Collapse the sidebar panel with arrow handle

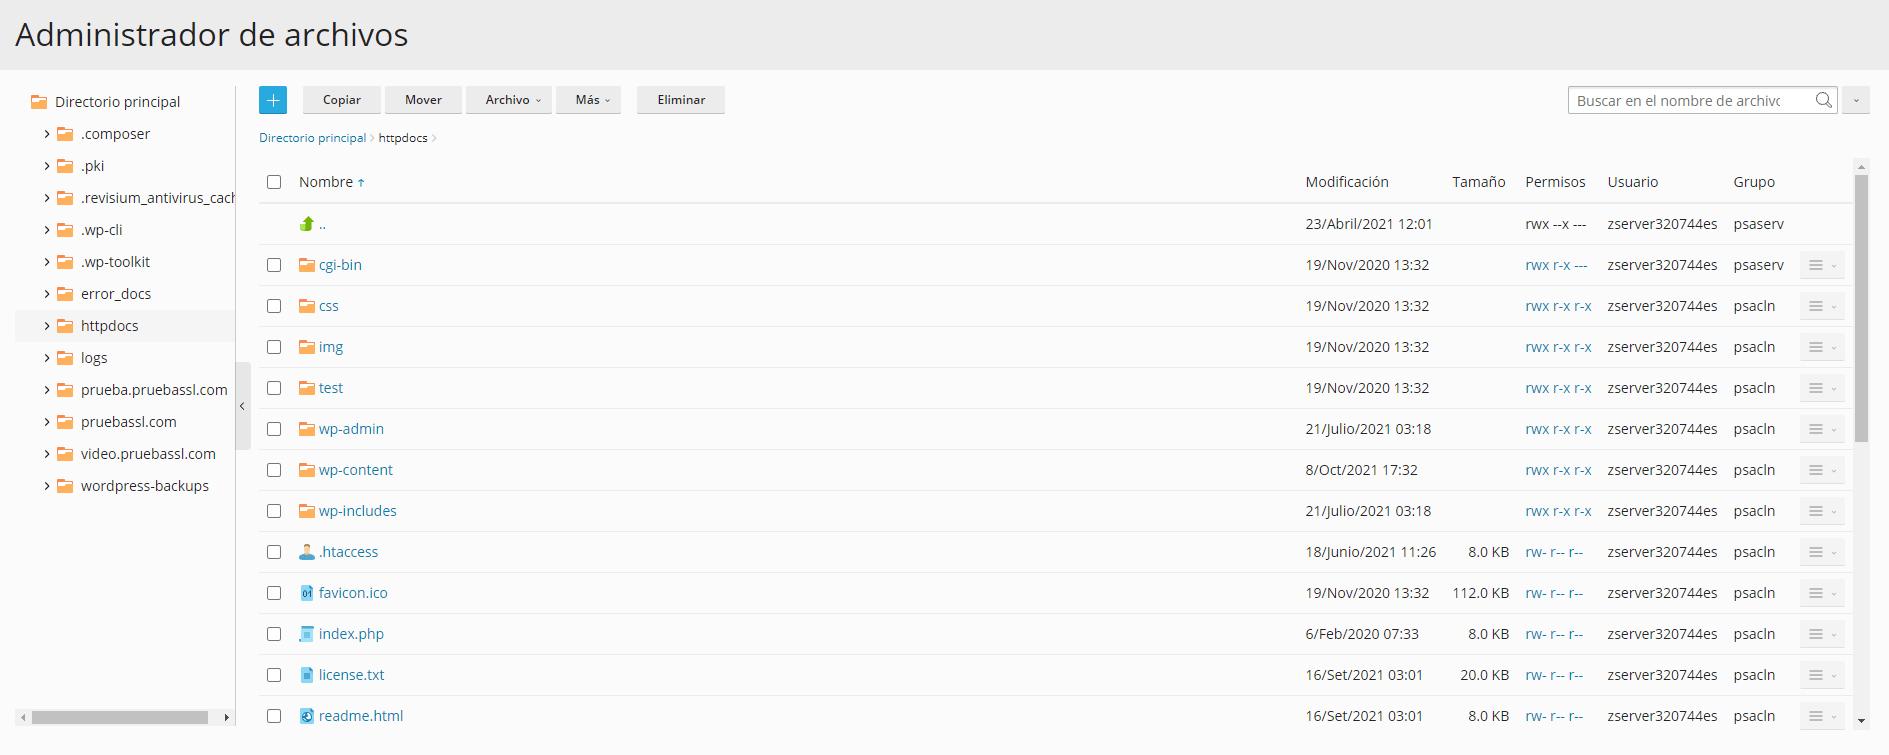pos(242,406)
